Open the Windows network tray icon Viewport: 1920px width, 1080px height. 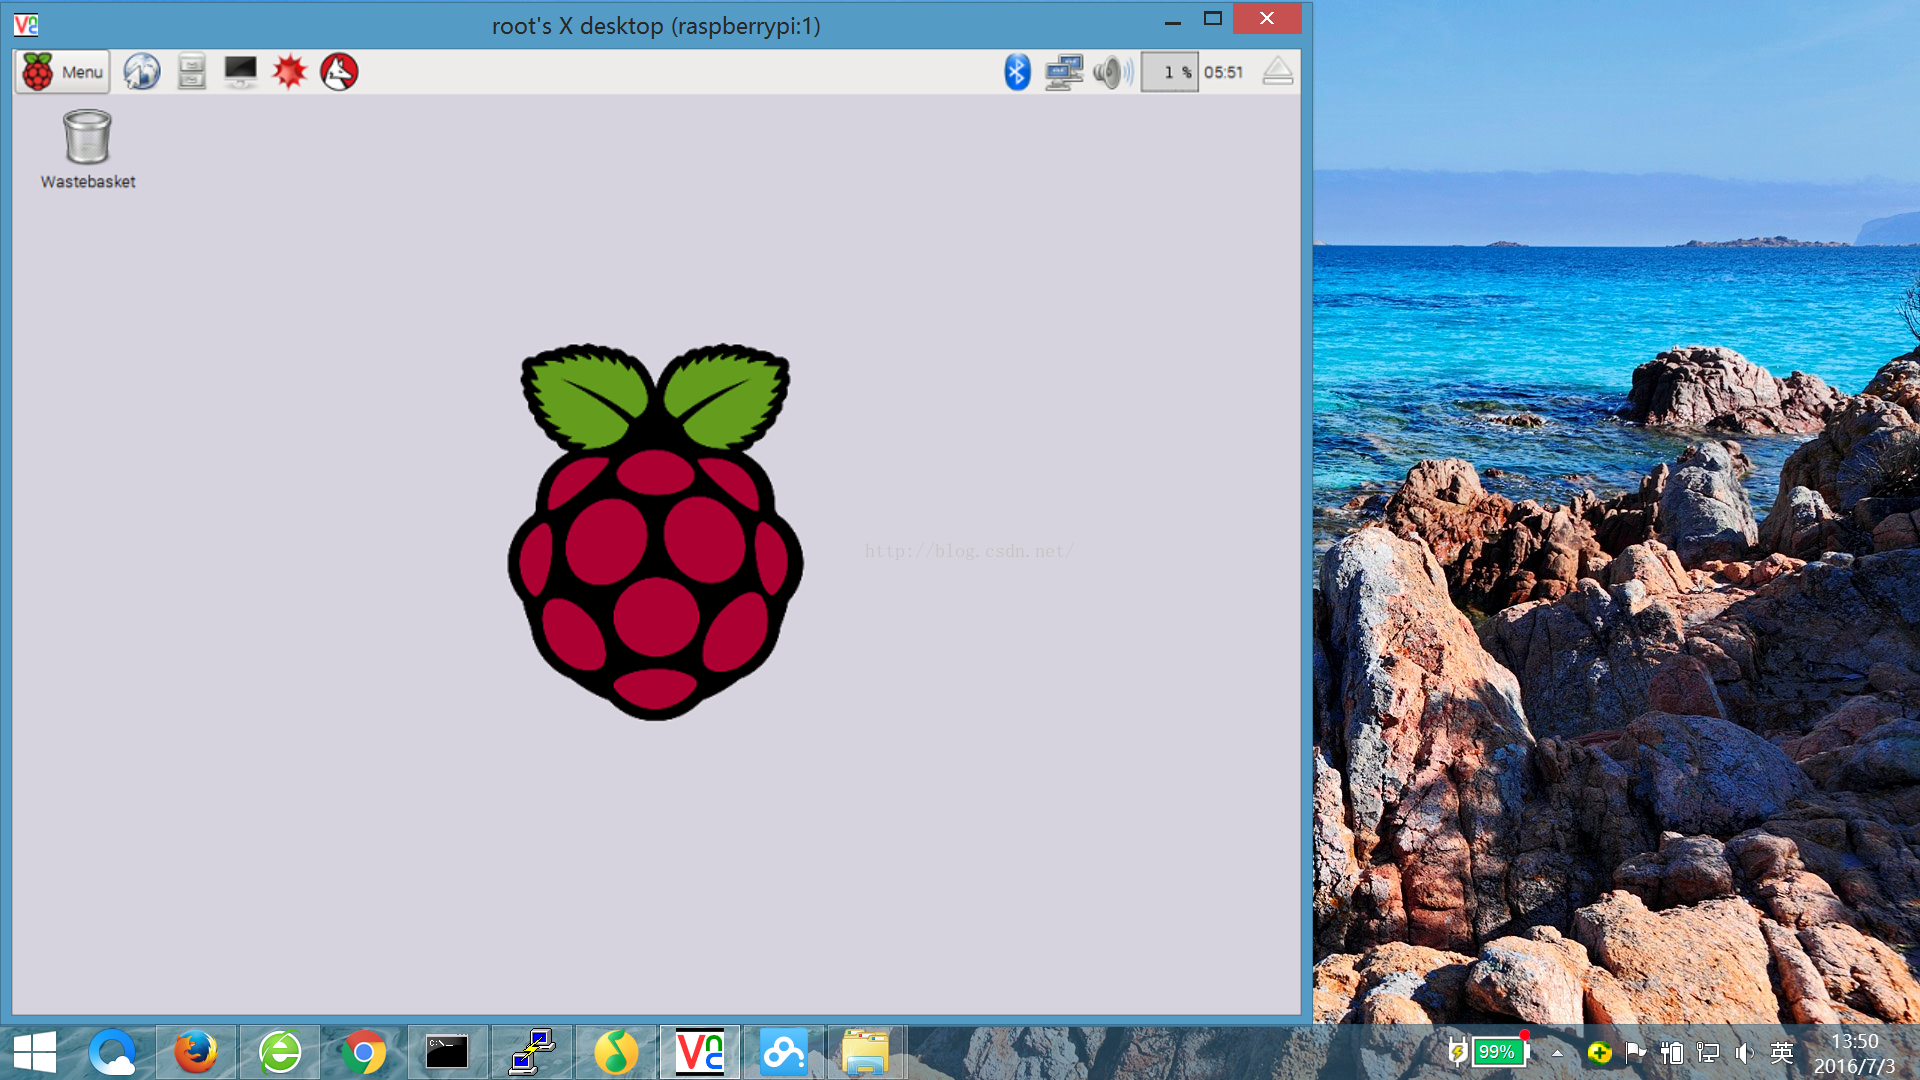(1708, 1053)
